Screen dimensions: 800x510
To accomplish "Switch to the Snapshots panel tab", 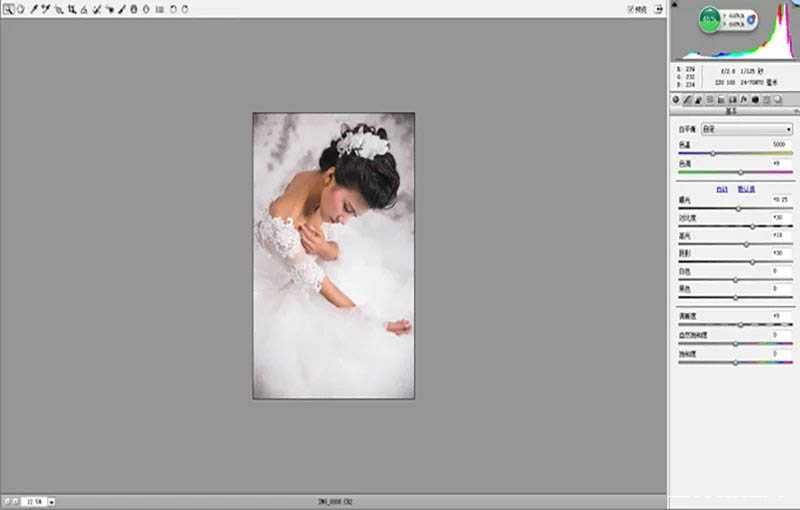I will pos(778,99).
